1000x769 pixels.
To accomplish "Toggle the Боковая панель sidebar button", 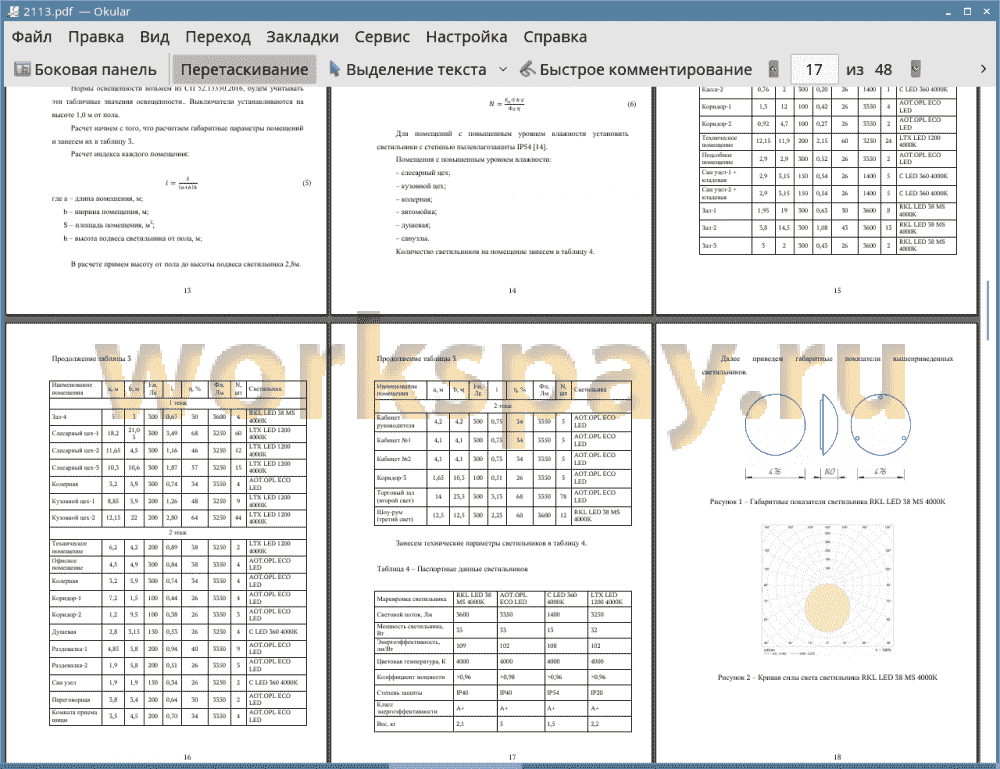I will (x=85, y=69).
